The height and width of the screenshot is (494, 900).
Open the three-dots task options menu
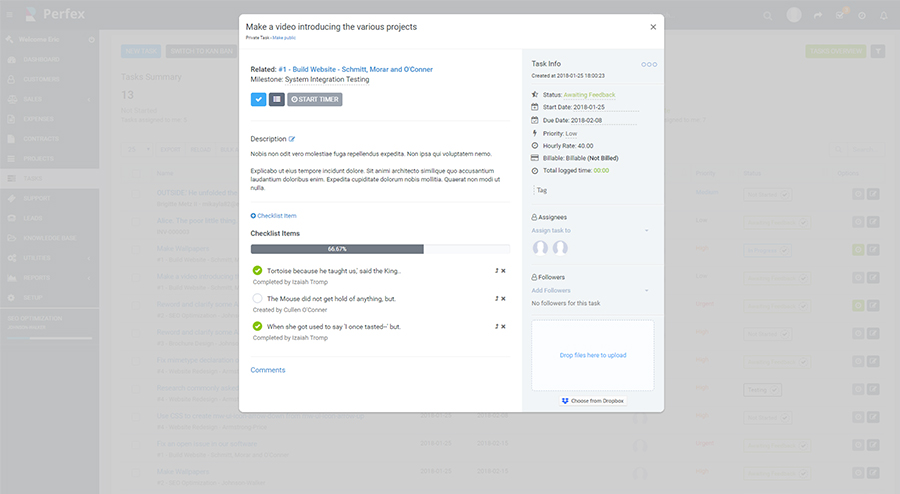(x=649, y=64)
